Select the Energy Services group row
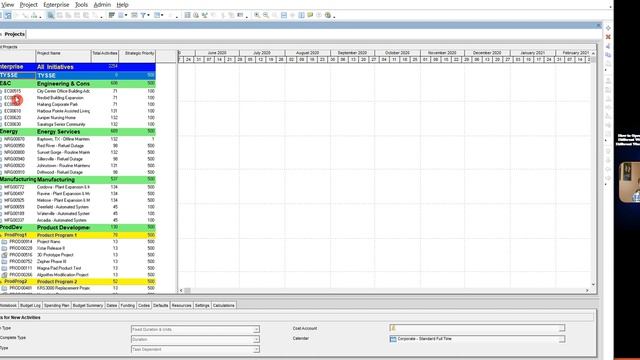Screen dimensions: 640x360 click(x=78, y=132)
